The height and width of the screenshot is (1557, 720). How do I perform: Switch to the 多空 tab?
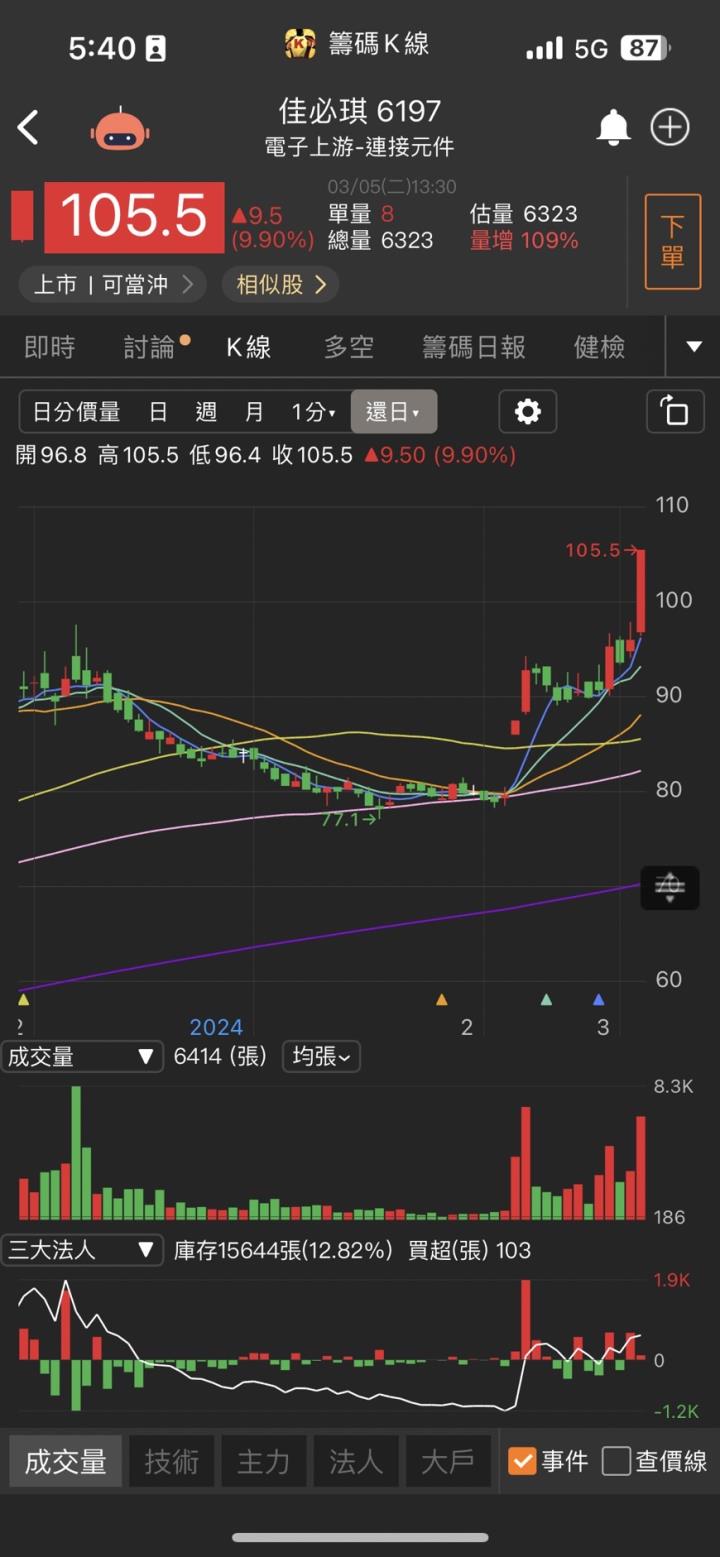tap(349, 347)
